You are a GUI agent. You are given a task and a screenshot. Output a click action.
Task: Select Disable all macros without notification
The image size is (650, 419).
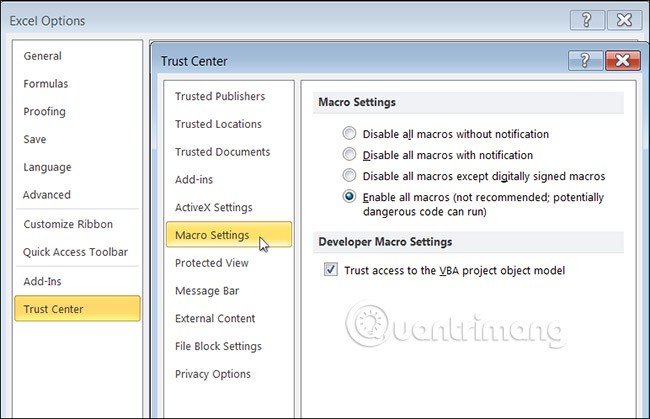pyautogui.click(x=349, y=134)
